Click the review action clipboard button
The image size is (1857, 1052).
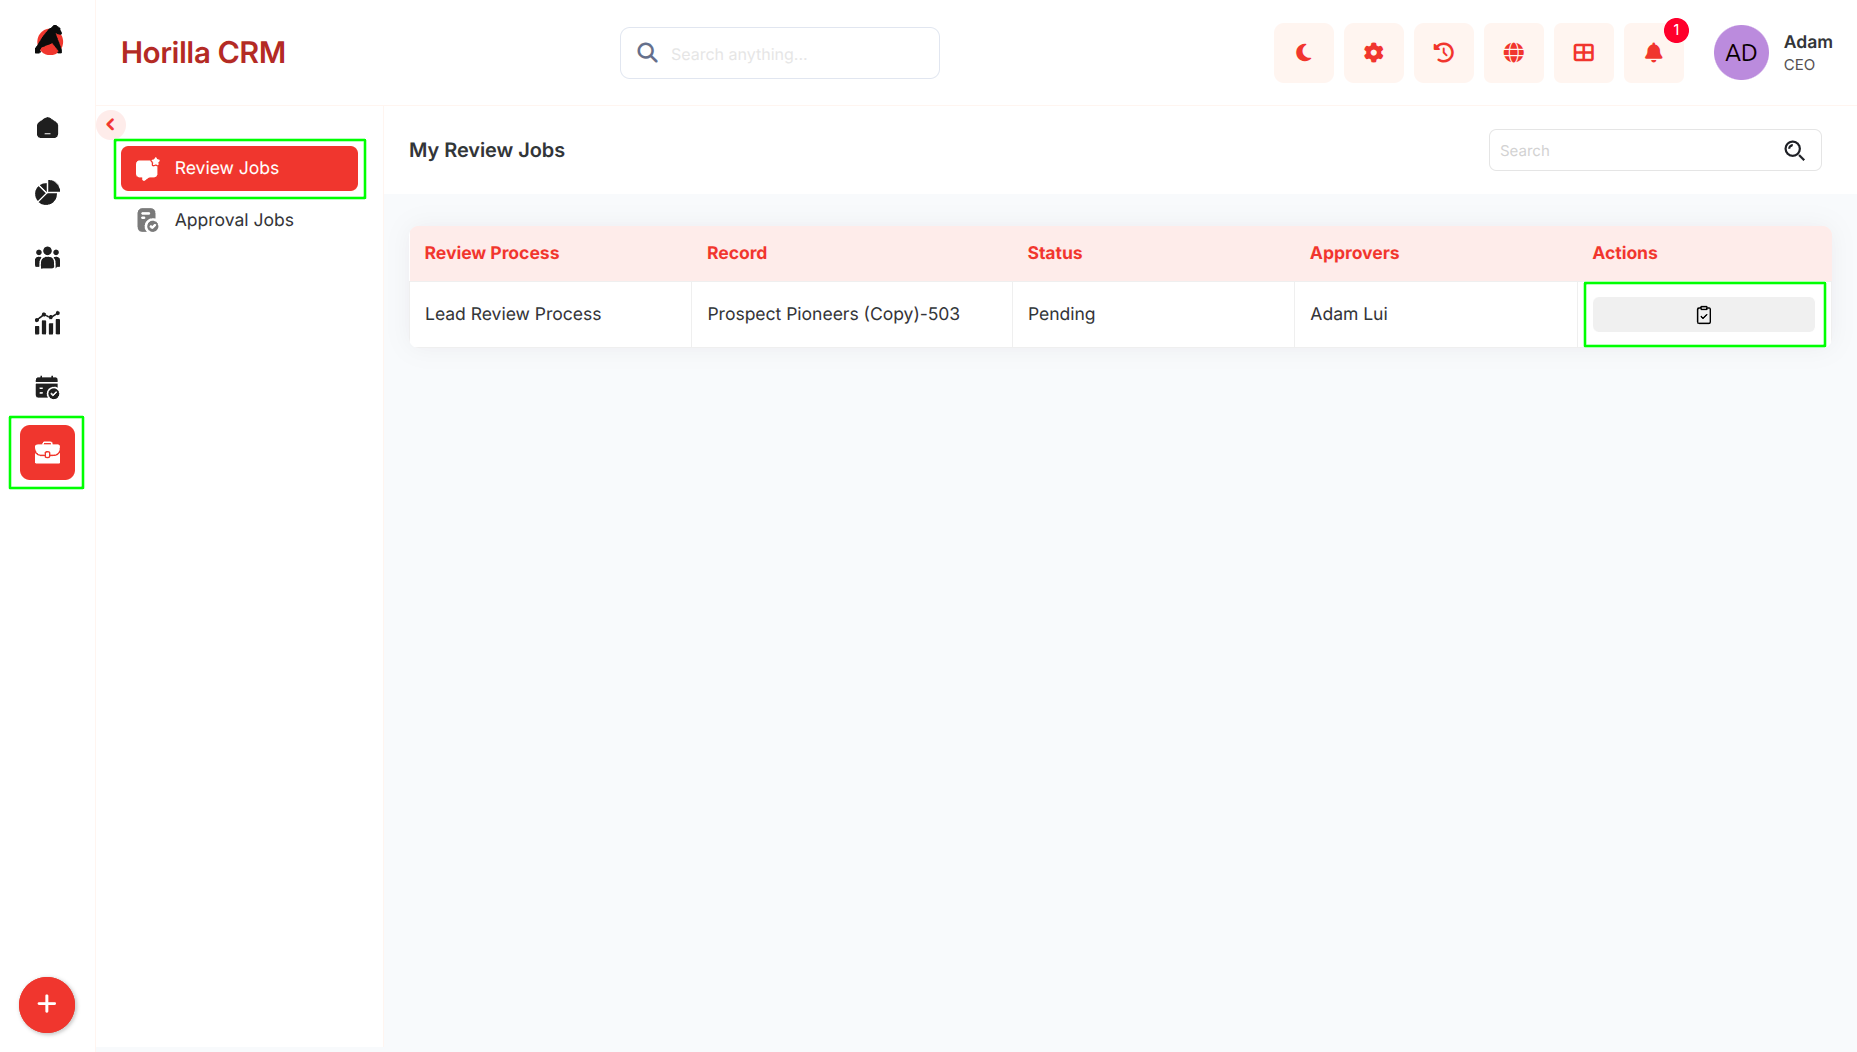pyautogui.click(x=1703, y=315)
